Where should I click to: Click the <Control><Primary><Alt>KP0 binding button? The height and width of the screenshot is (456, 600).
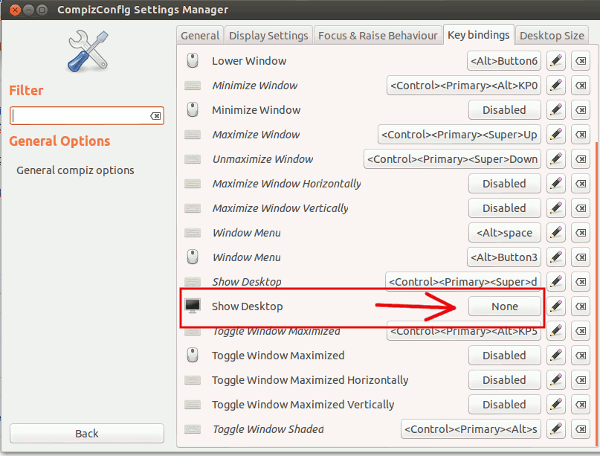click(464, 85)
